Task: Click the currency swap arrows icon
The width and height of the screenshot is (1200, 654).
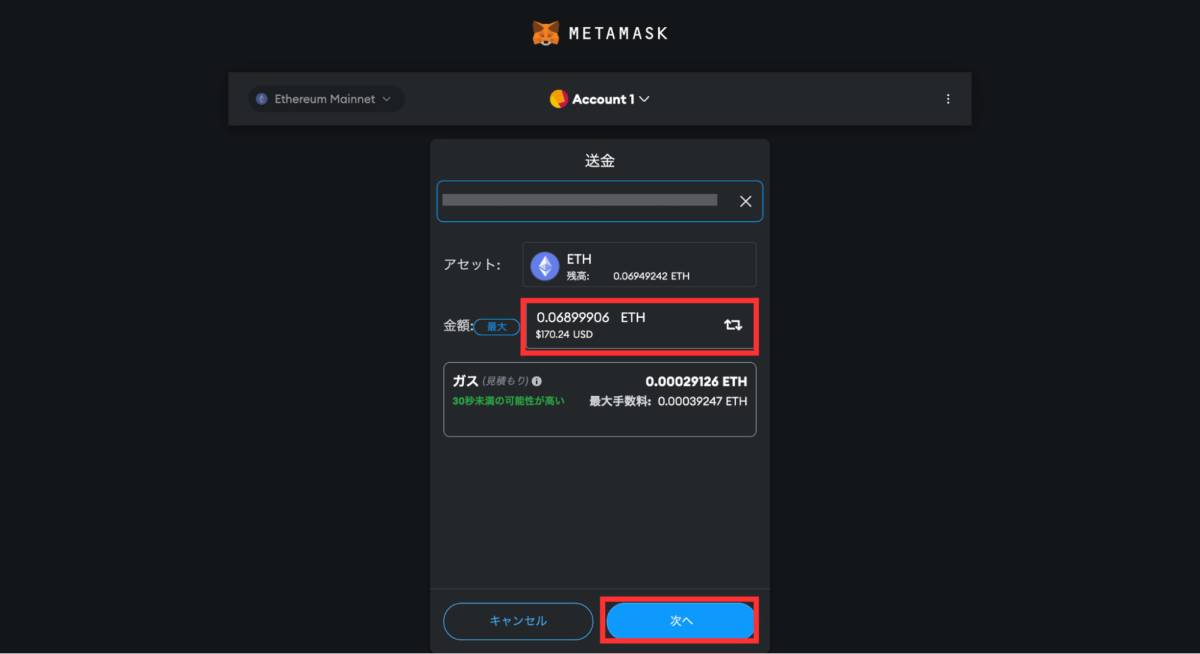Action: [x=732, y=324]
